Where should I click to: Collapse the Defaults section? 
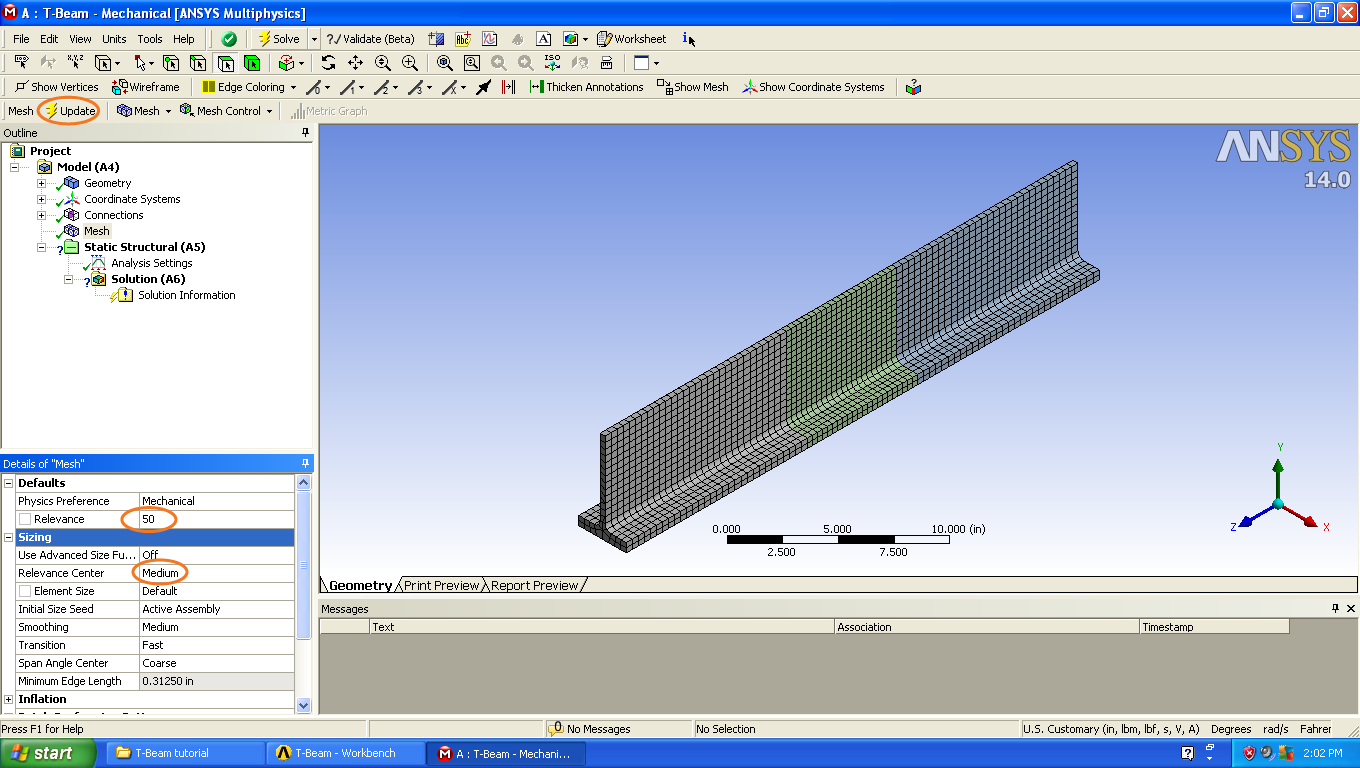pyautogui.click(x=9, y=483)
